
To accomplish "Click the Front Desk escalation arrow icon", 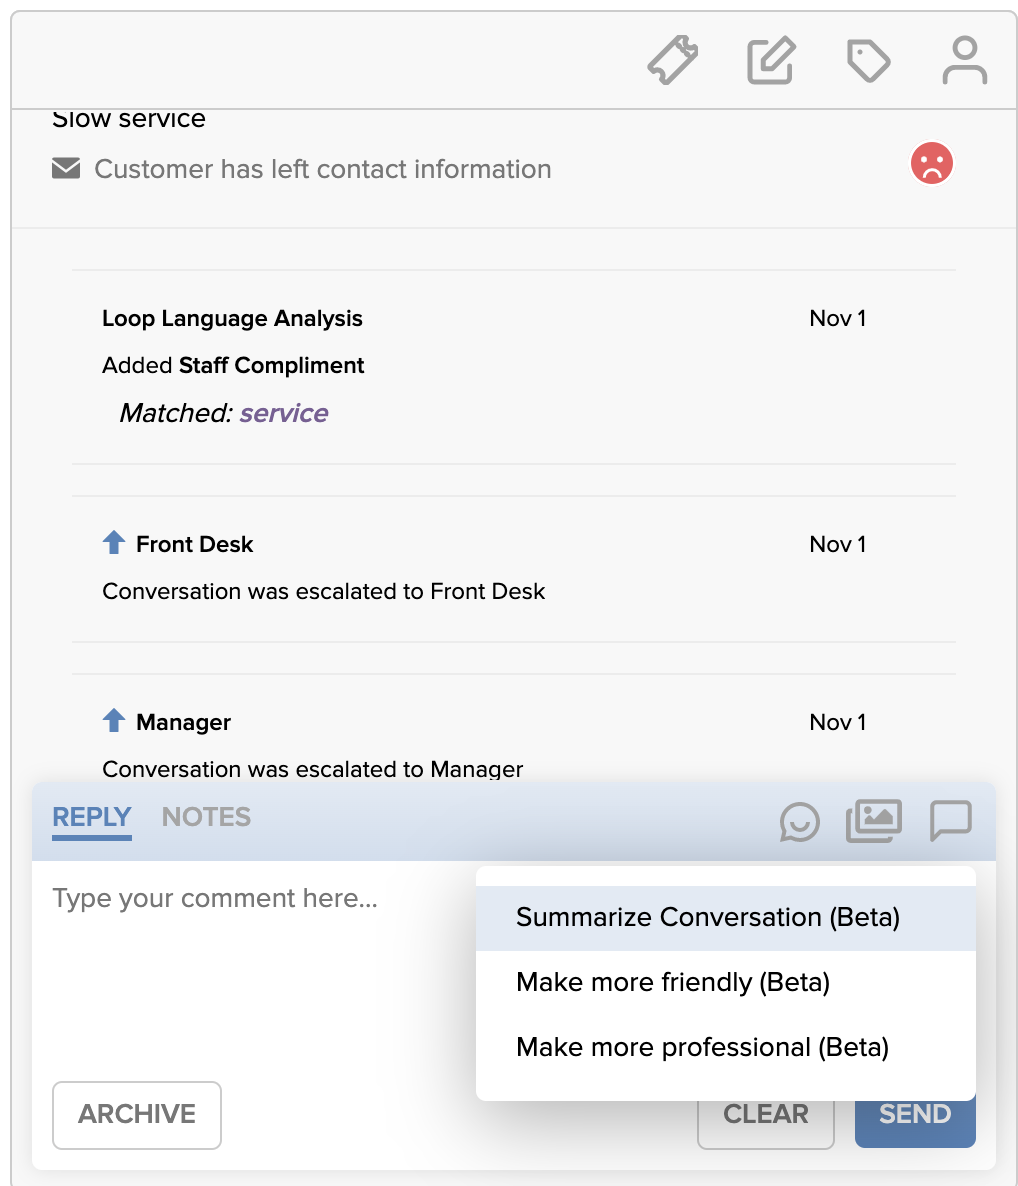I will click(113, 542).
